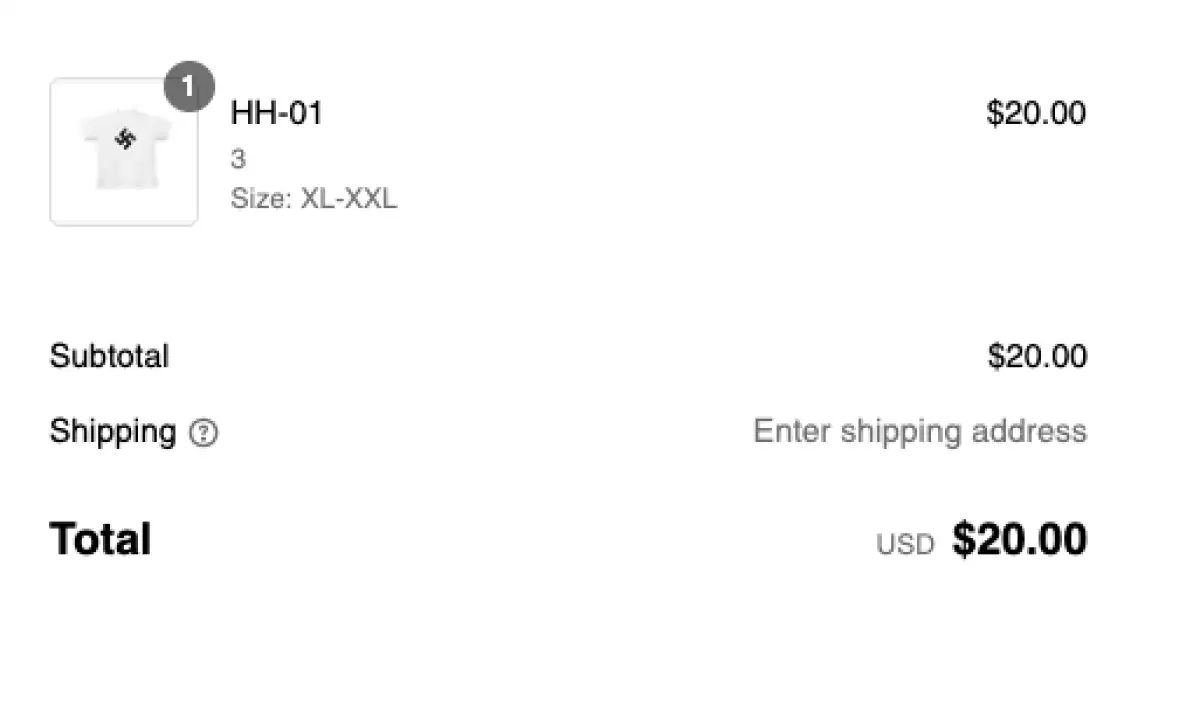Click the variant number 3 under HH-01
The width and height of the screenshot is (1200, 704).
(x=238, y=159)
